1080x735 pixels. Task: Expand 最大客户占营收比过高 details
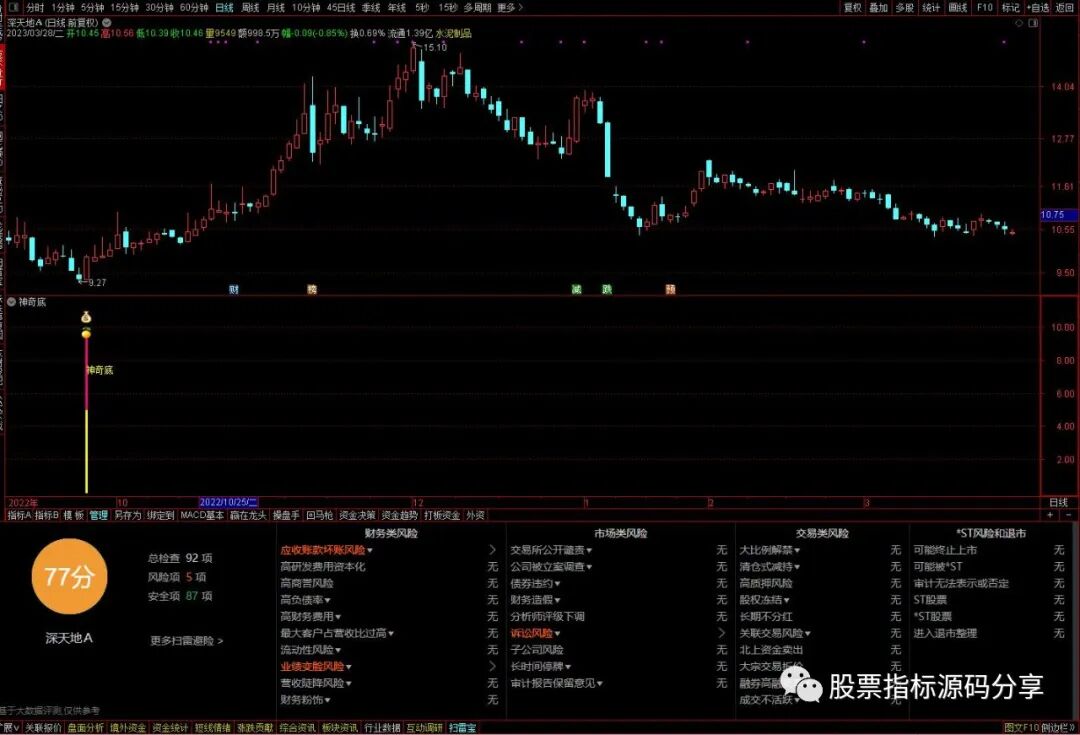(391, 633)
